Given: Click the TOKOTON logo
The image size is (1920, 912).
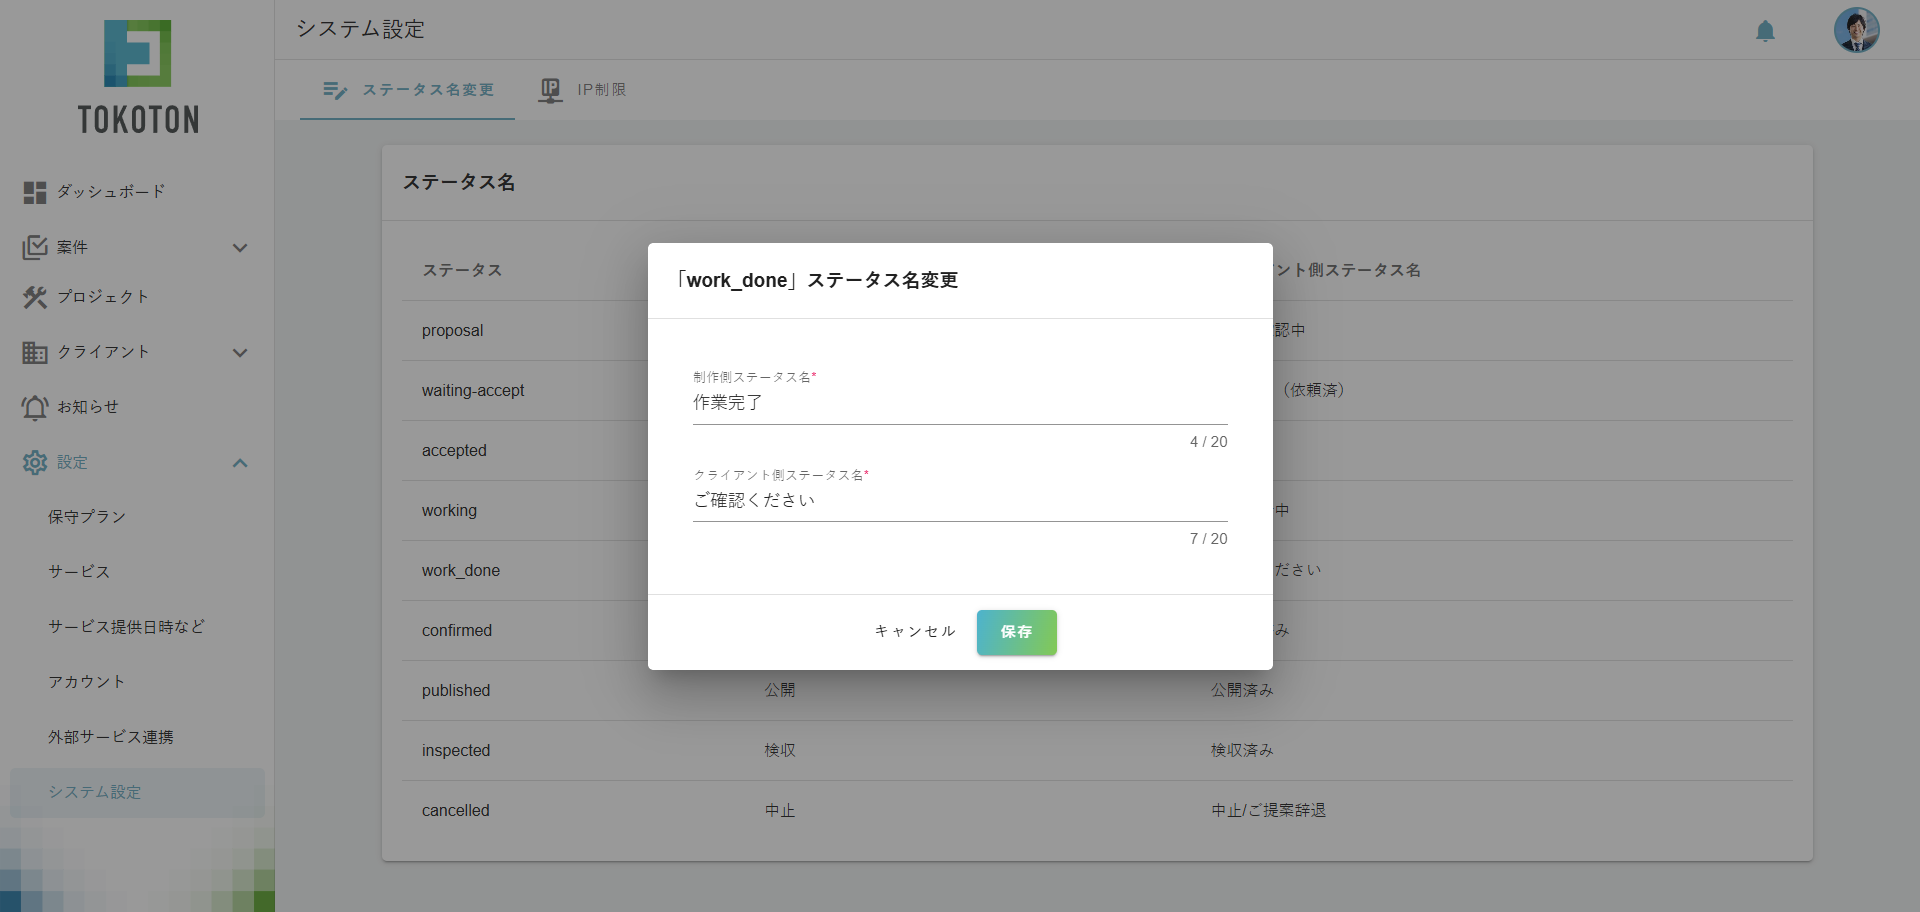Looking at the screenshot, I should (x=138, y=75).
